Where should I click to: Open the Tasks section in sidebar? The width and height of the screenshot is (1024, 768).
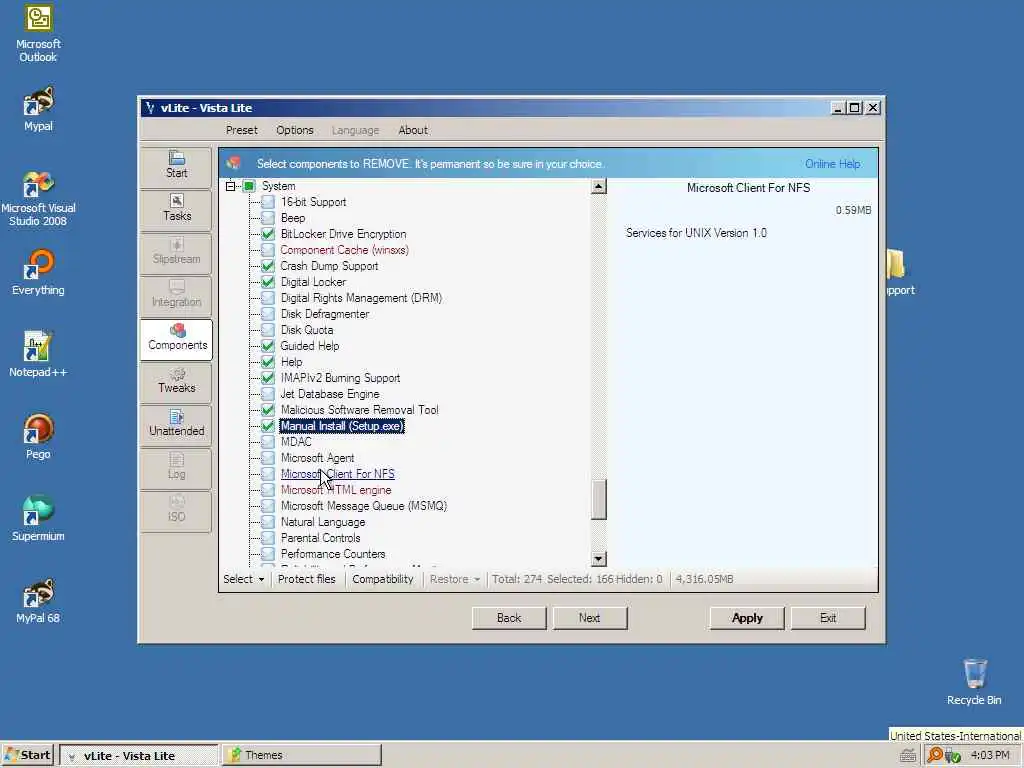[176, 208]
